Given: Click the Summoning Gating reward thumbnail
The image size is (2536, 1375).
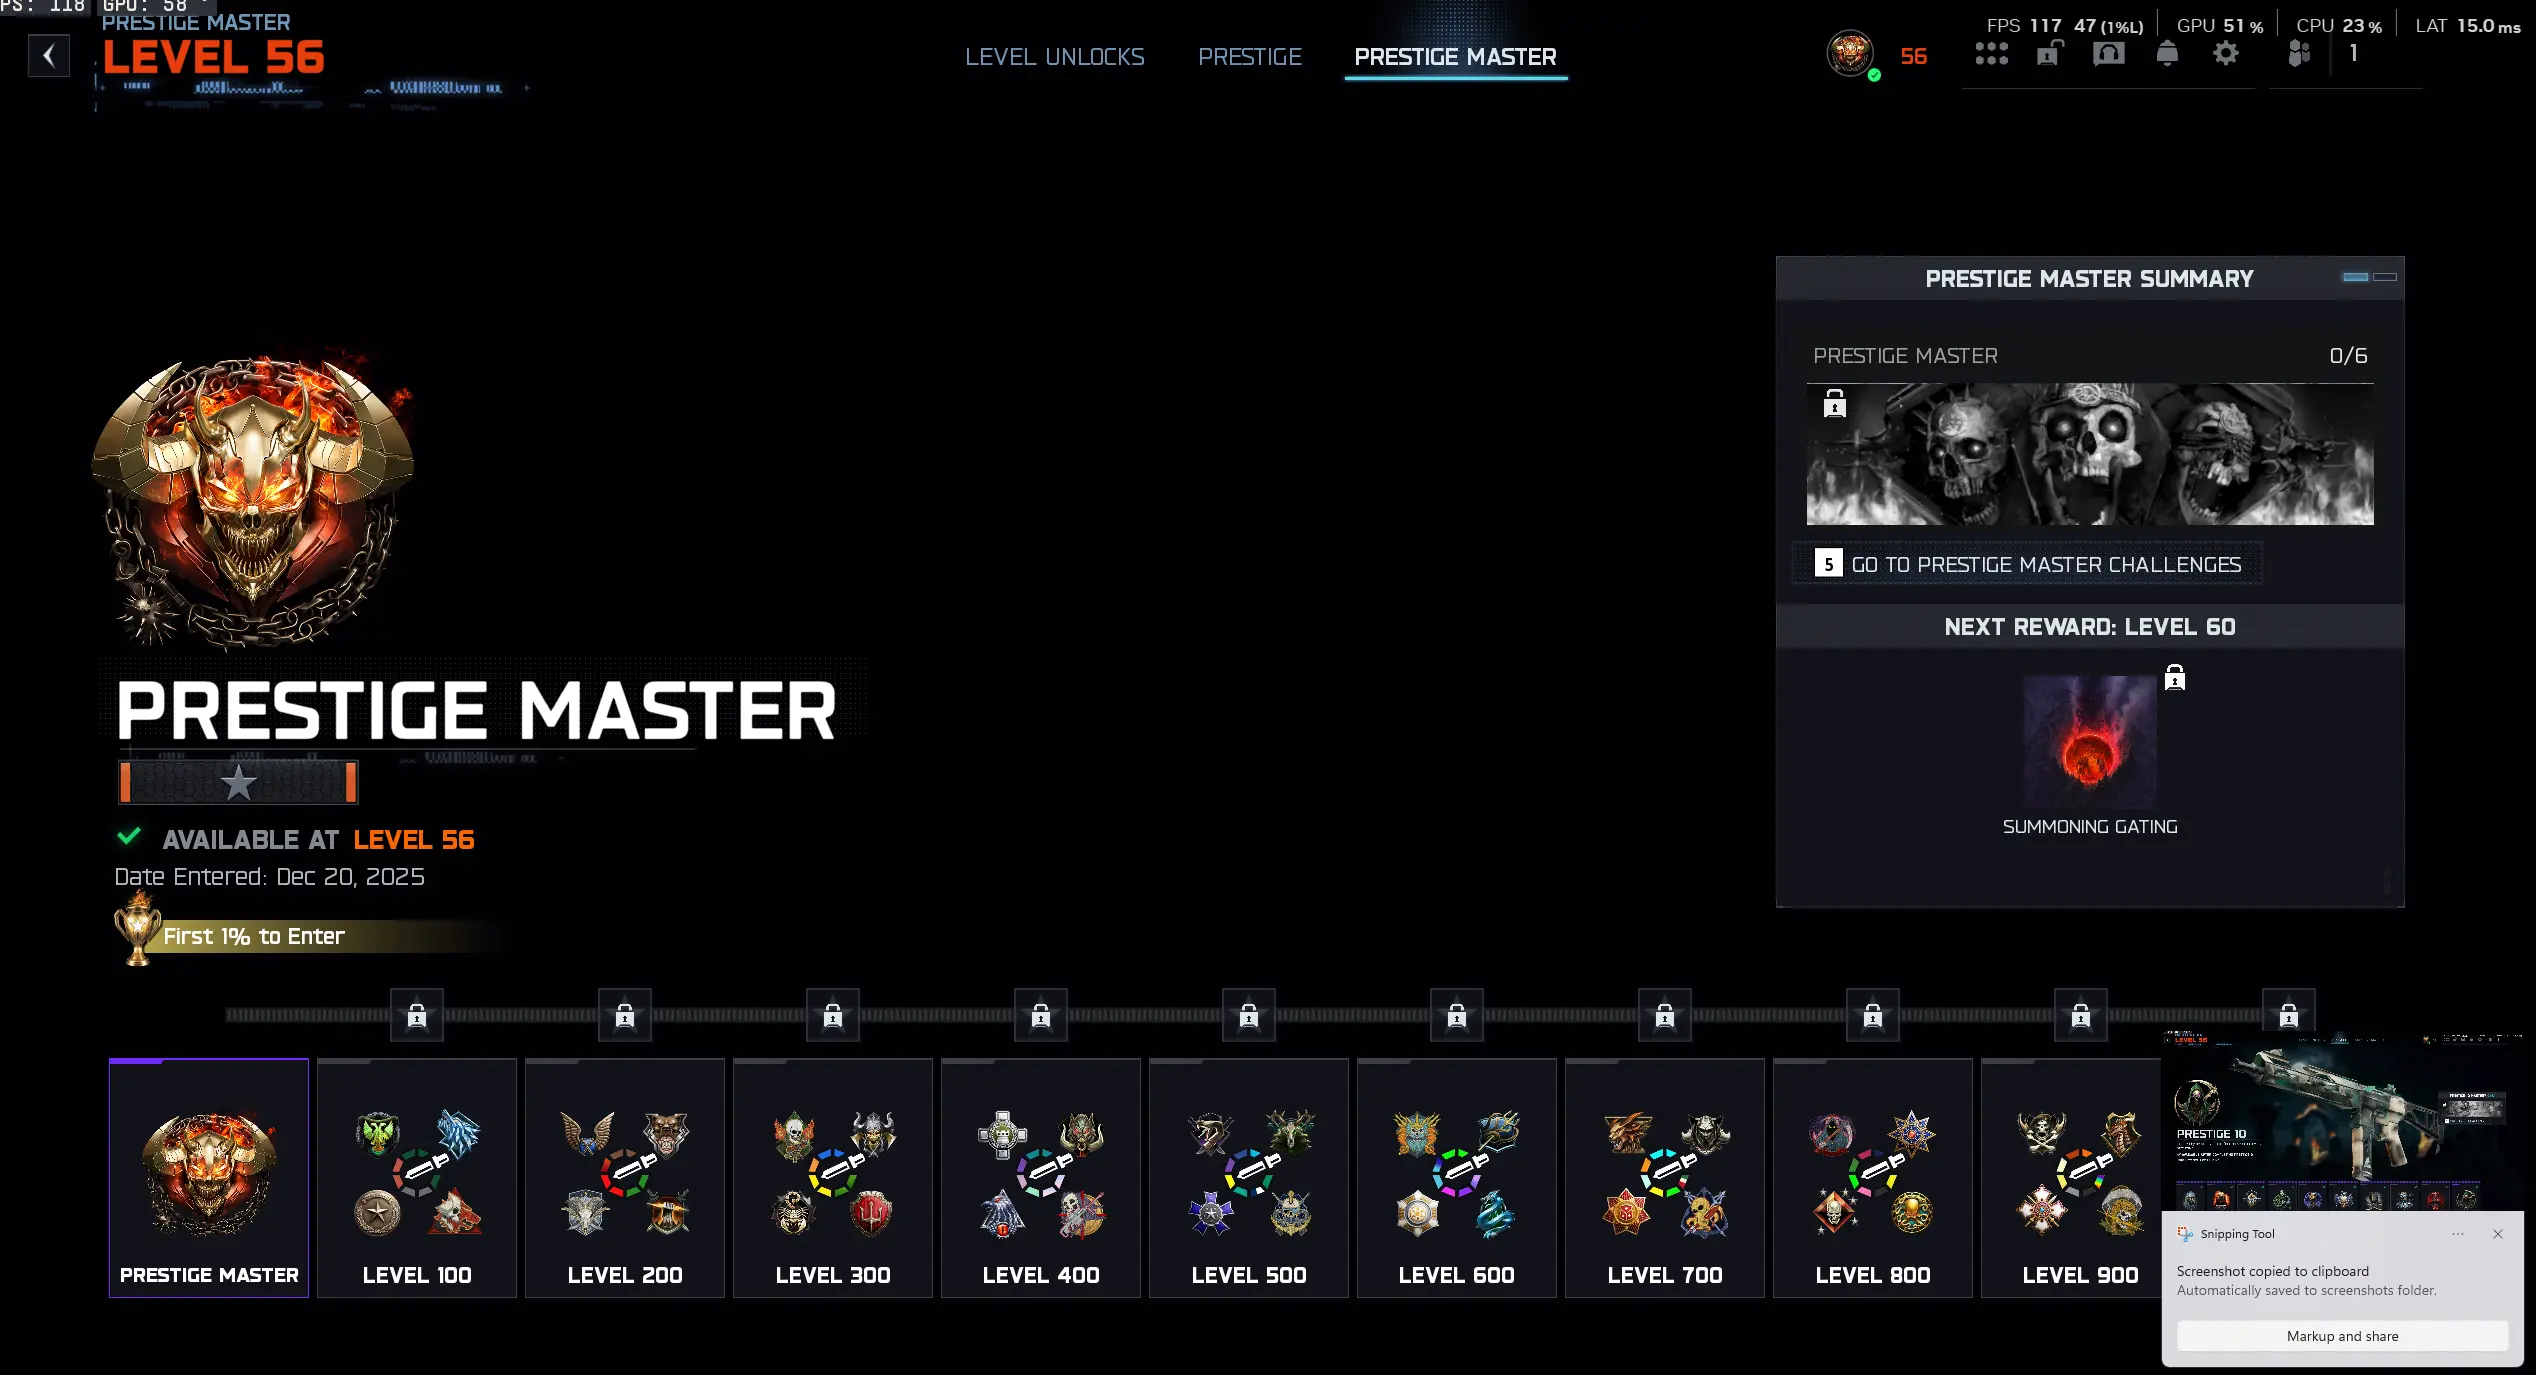Looking at the screenshot, I should point(2089,742).
